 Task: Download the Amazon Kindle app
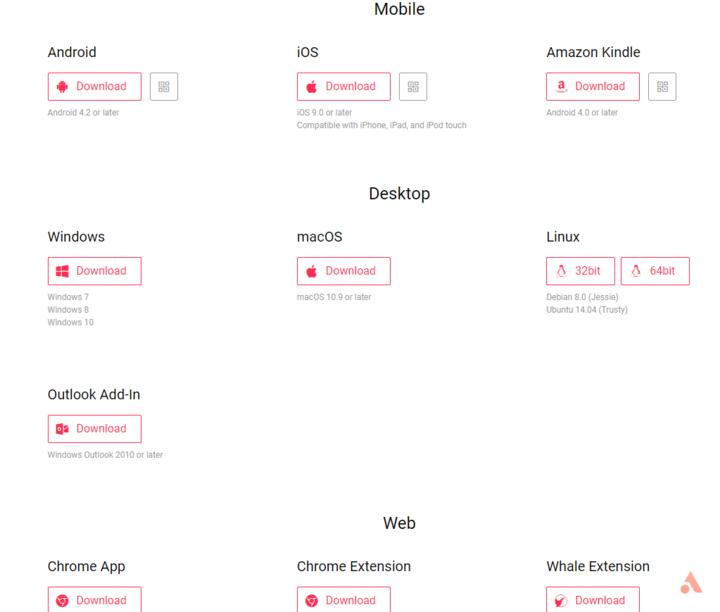click(593, 86)
